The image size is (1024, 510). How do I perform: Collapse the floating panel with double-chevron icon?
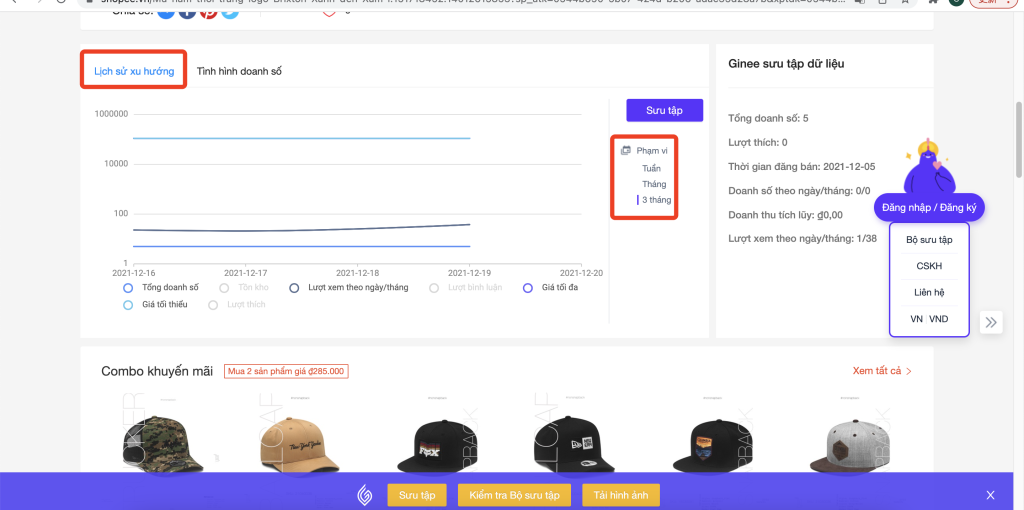(991, 322)
